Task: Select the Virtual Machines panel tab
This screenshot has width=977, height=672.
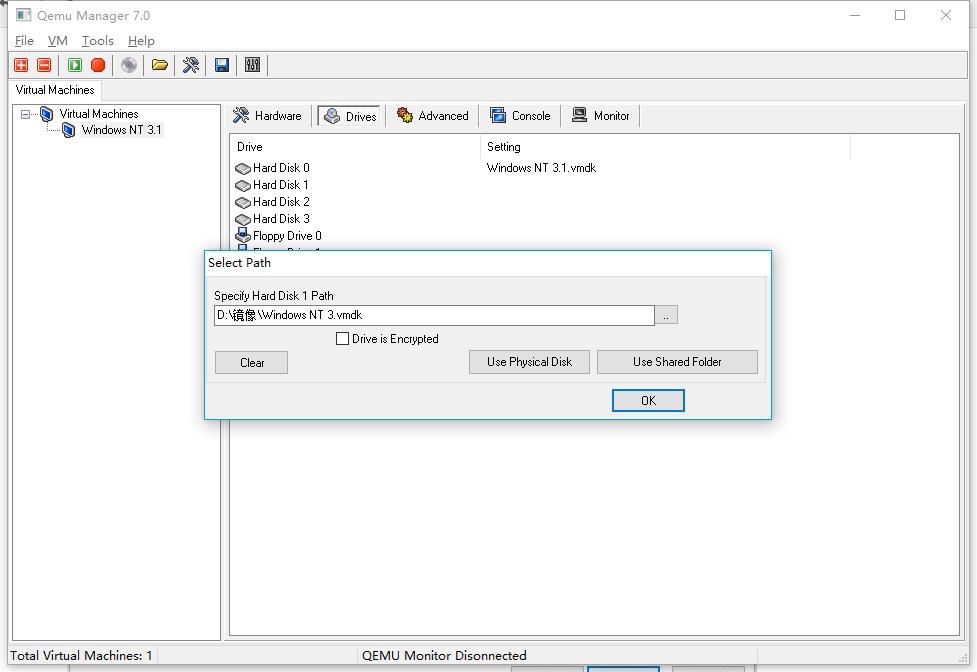Action: 55,90
